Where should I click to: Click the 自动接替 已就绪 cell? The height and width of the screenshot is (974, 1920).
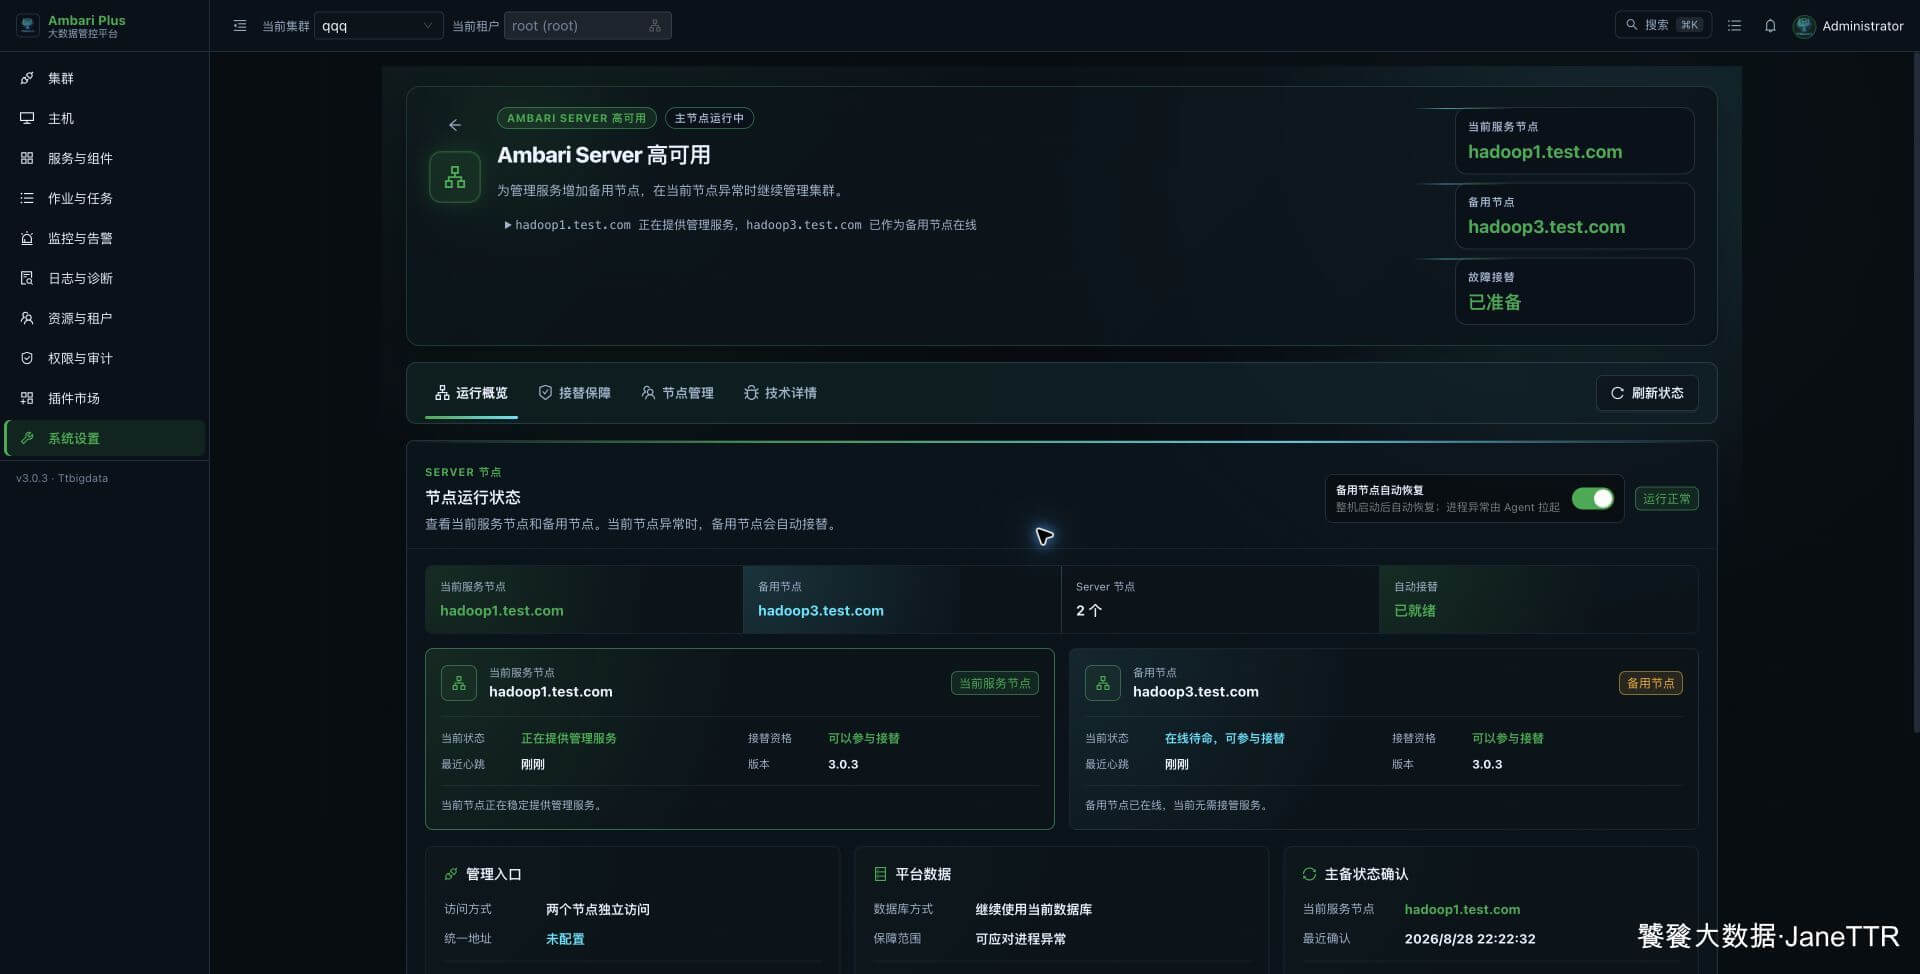1538,599
